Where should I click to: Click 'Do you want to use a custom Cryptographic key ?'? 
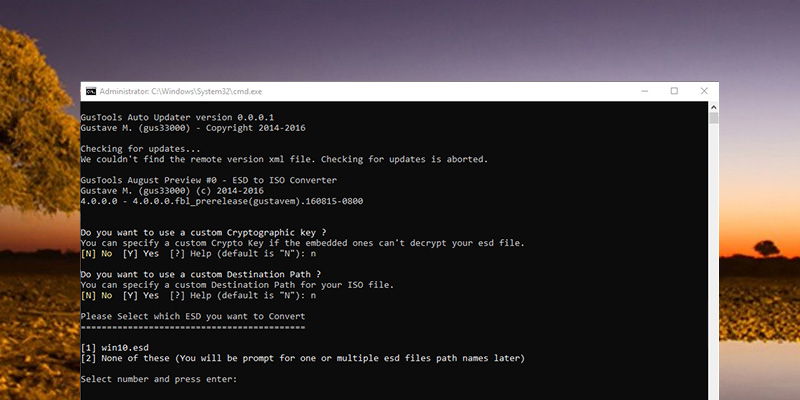click(203, 233)
